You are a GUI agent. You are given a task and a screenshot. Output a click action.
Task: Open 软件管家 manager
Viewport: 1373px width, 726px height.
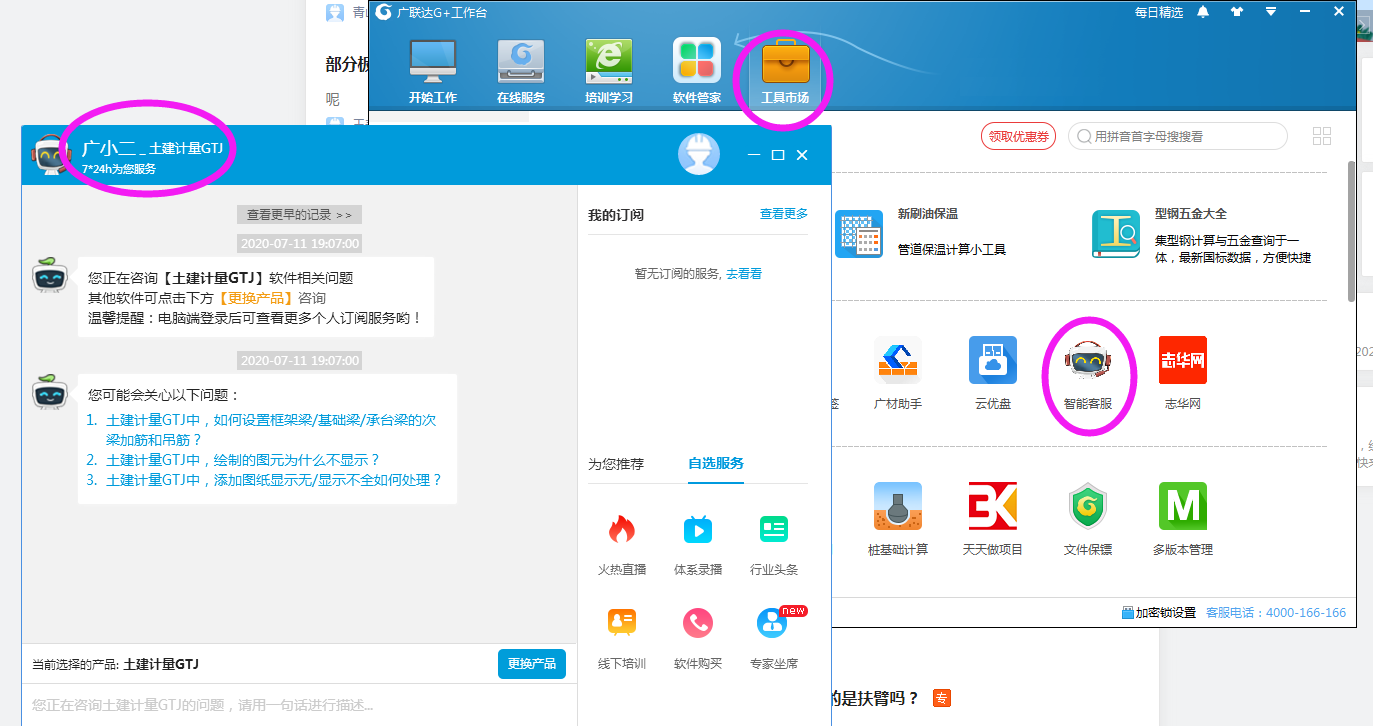click(696, 71)
